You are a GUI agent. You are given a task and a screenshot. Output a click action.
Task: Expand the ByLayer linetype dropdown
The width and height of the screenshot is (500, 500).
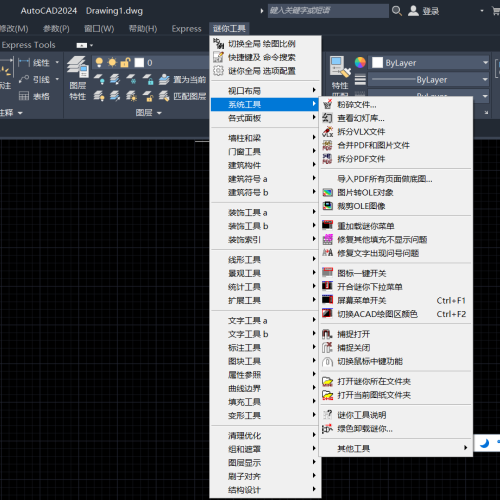coord(429,80)
